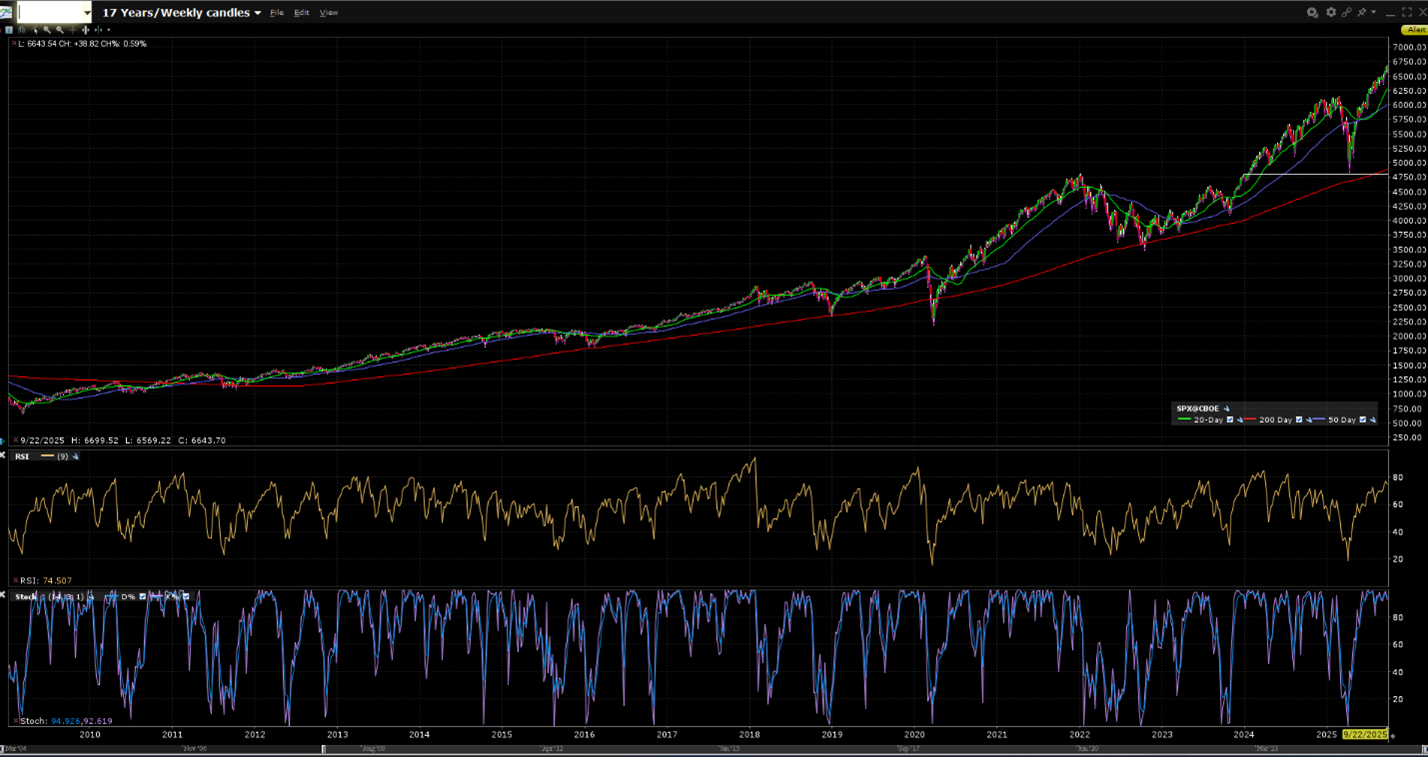The width and height of the screenshot is (1428, 757).
Task: Click the wrench icon next to 50 Day
Action: pos(1372,420)
